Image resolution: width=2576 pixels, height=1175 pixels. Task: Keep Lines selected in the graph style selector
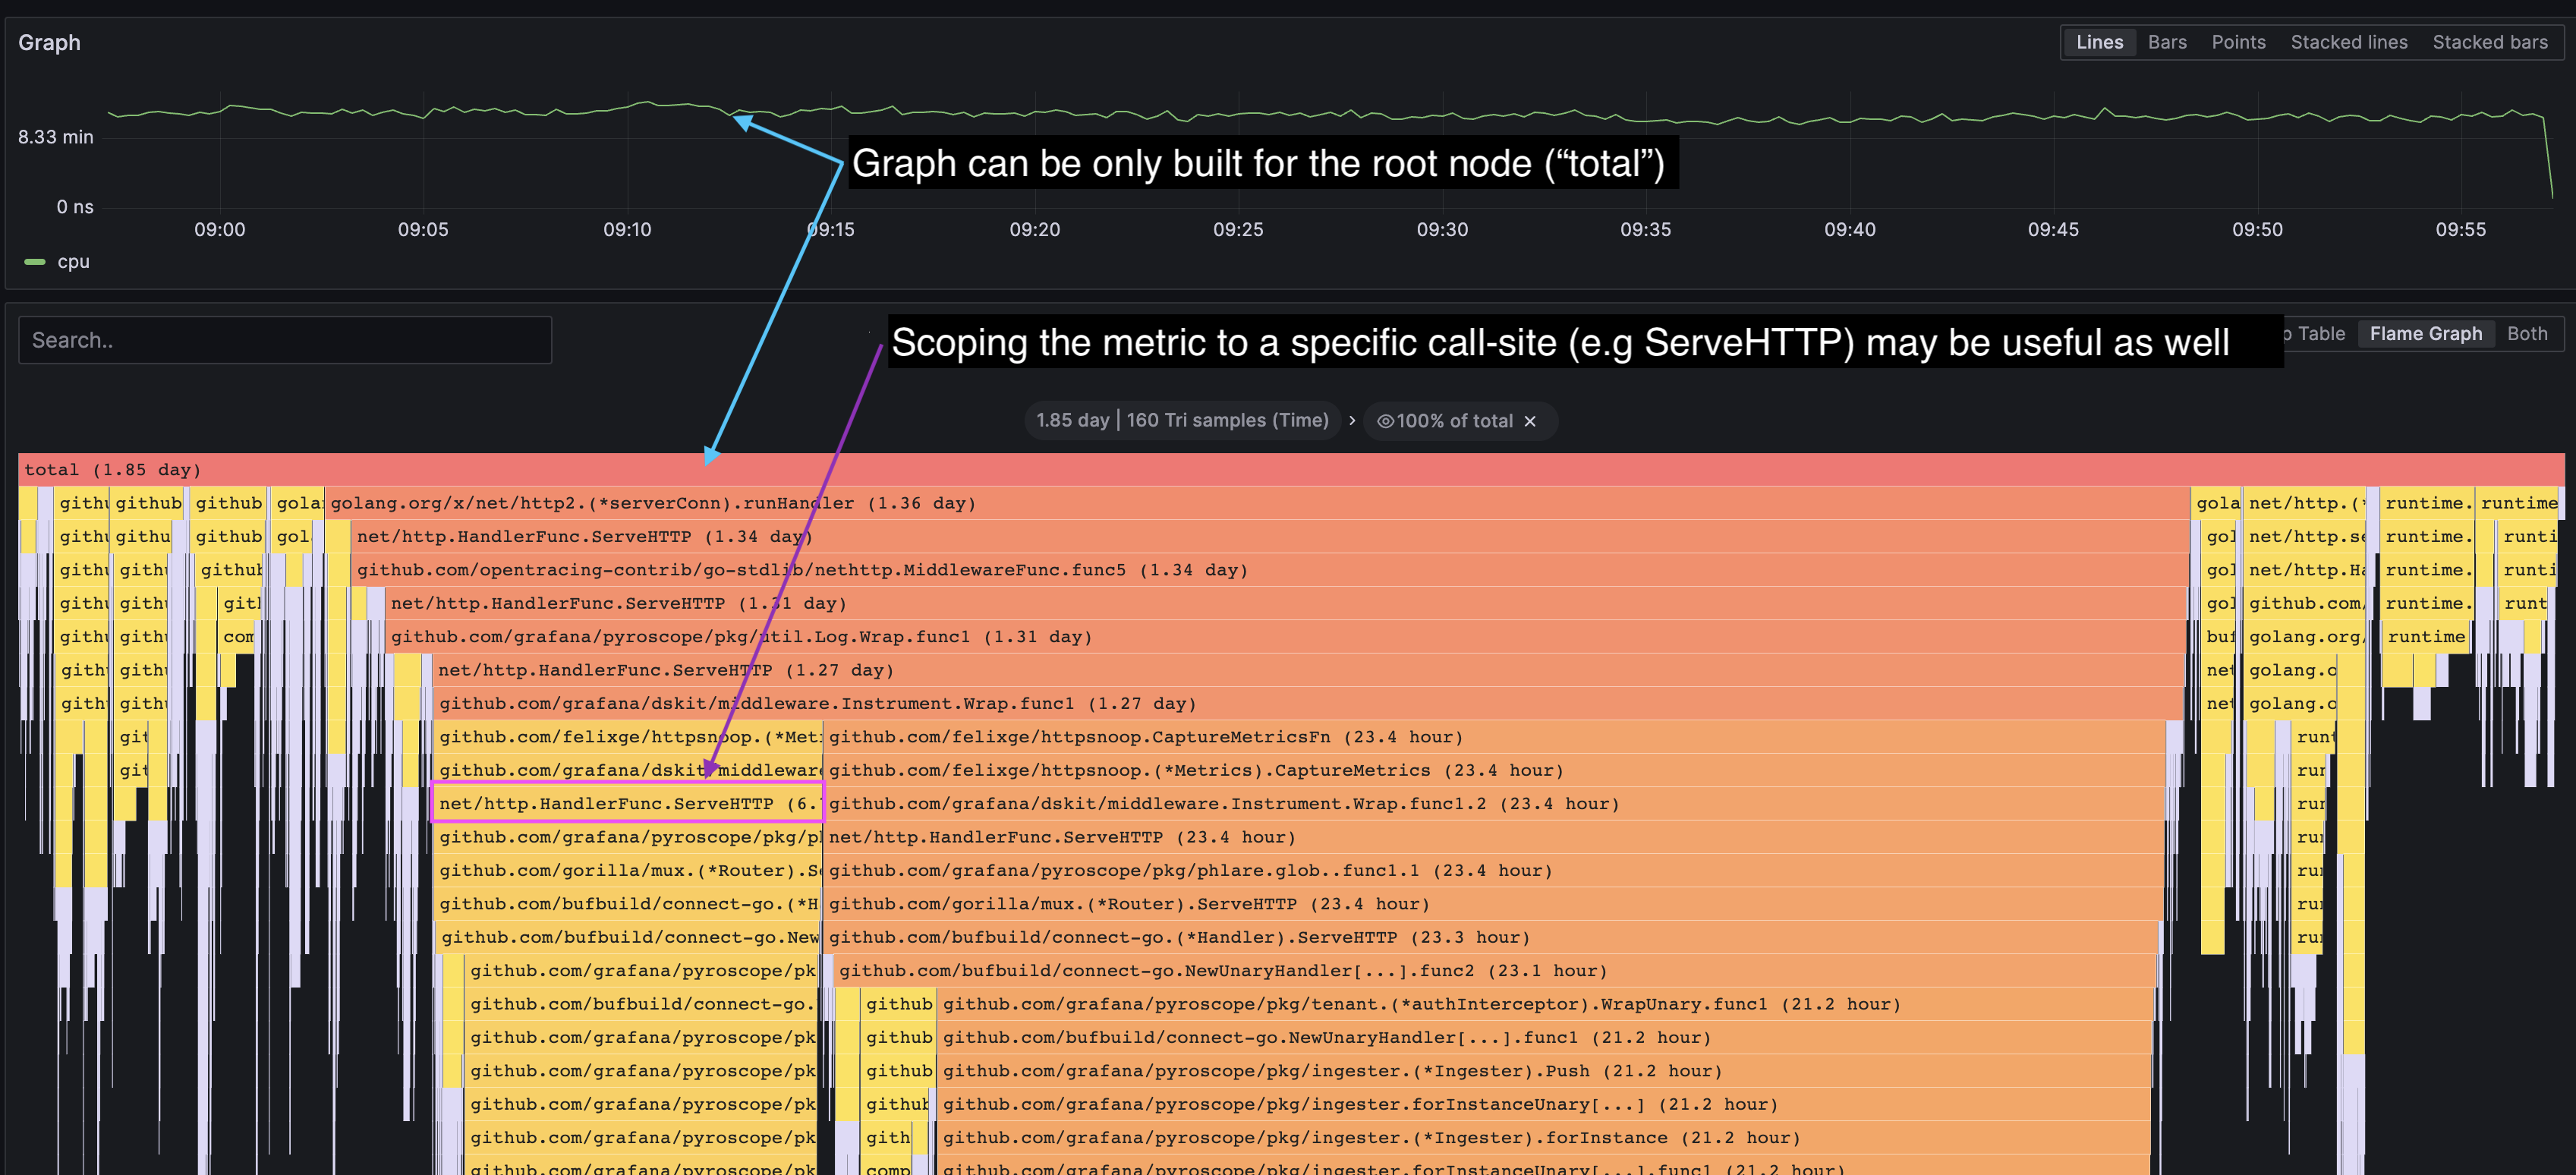[2099, 42]
